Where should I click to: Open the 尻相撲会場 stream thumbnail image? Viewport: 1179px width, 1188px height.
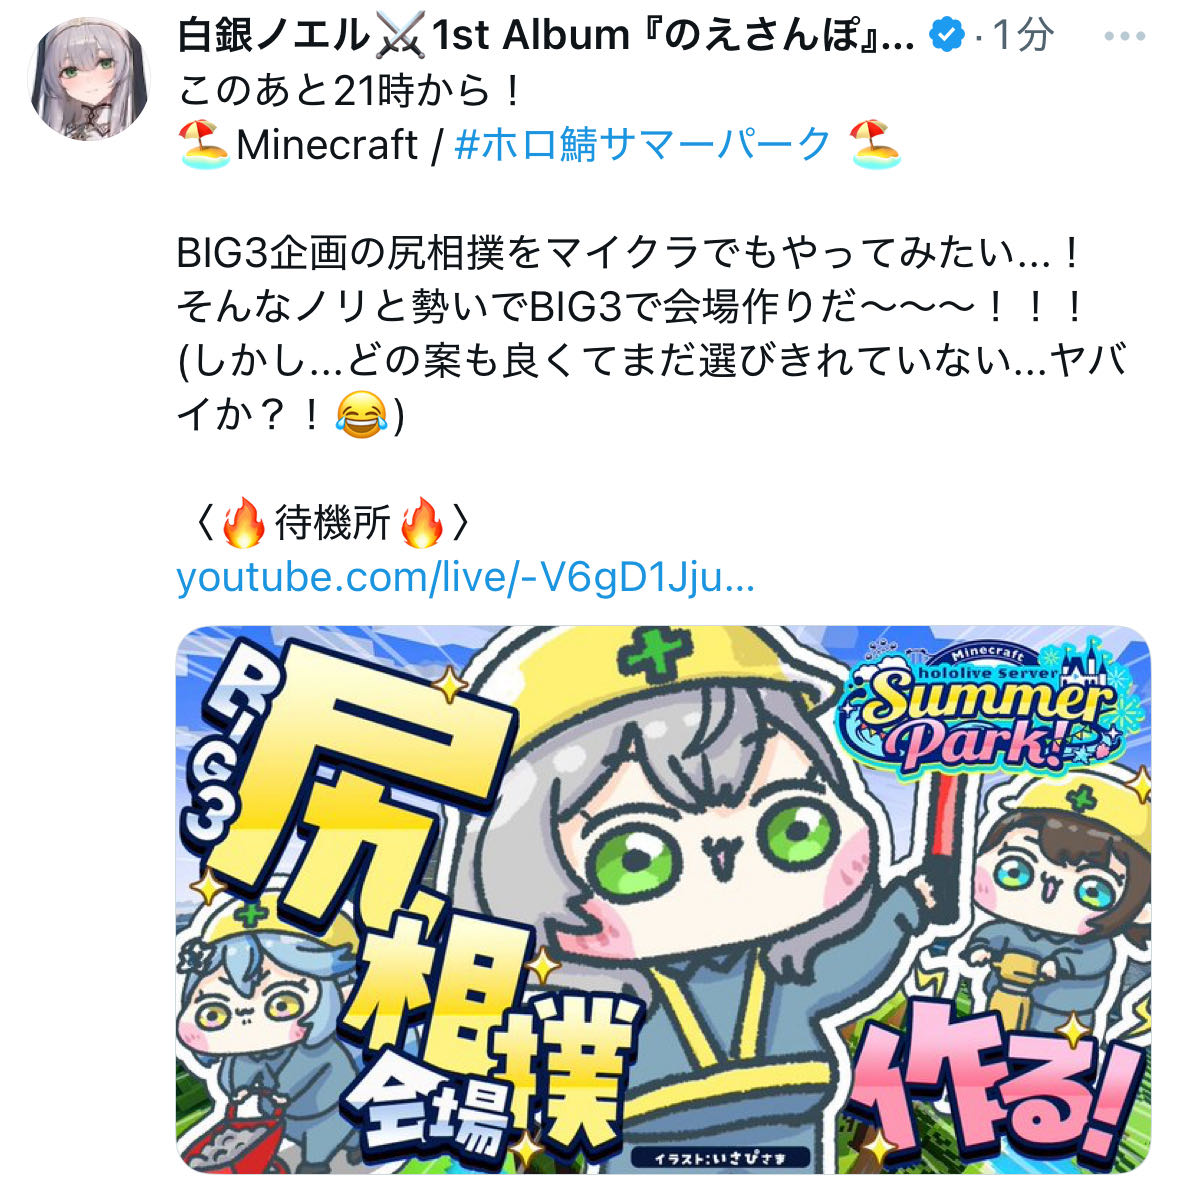(x=663, y=900)
